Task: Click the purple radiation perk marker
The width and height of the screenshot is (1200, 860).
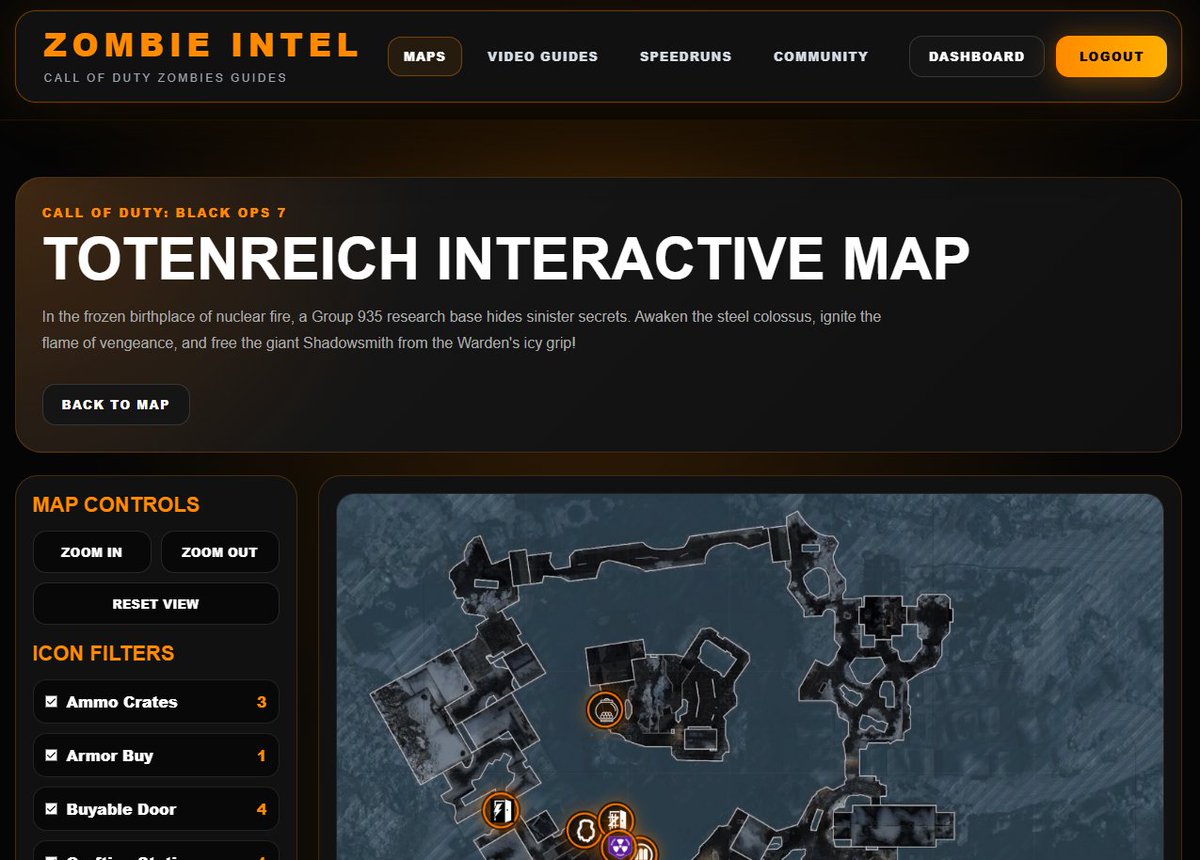Action: pos(620,847)
